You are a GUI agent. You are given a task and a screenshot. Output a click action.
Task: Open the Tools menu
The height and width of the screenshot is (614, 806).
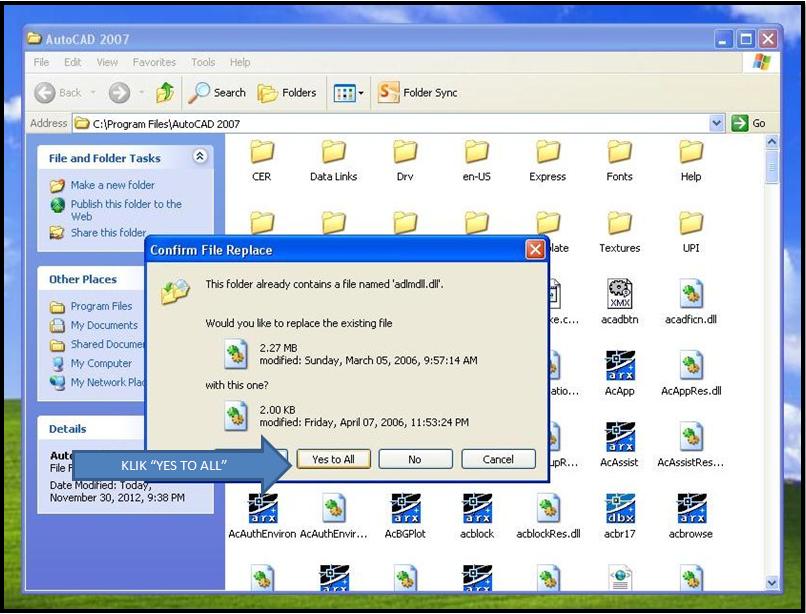pyautogui.click(x=203, y=62)
